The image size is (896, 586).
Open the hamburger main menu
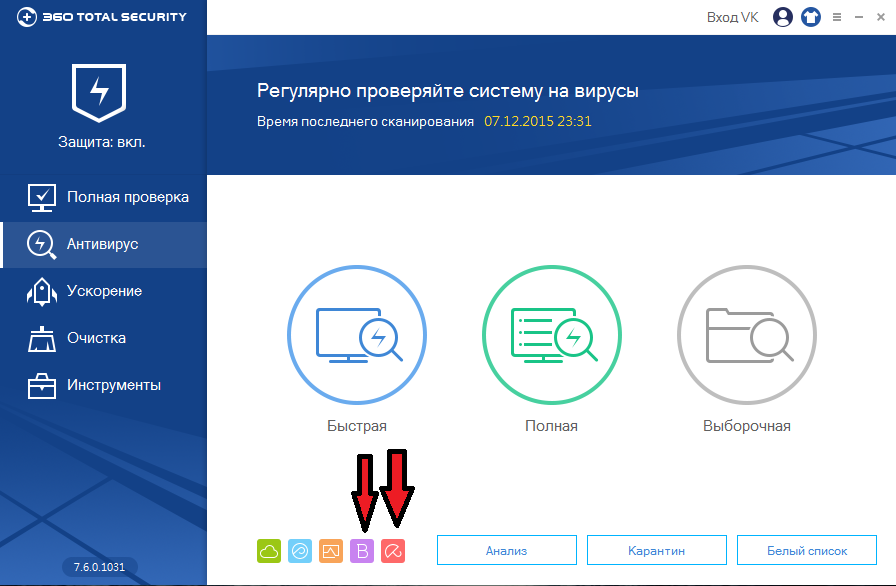(x=837, y=17)
